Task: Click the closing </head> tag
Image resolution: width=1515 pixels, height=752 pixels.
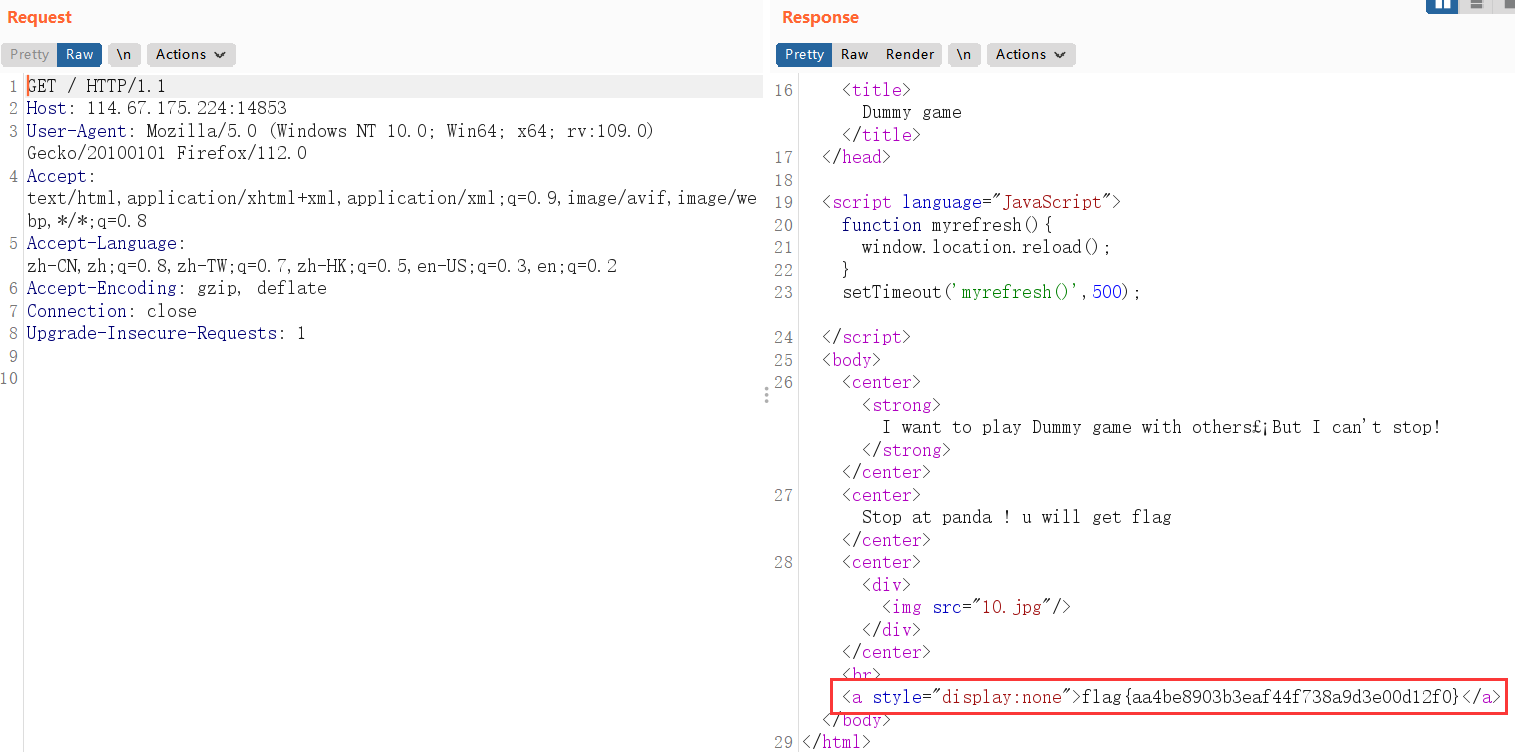Action: (x=856, y=157)
